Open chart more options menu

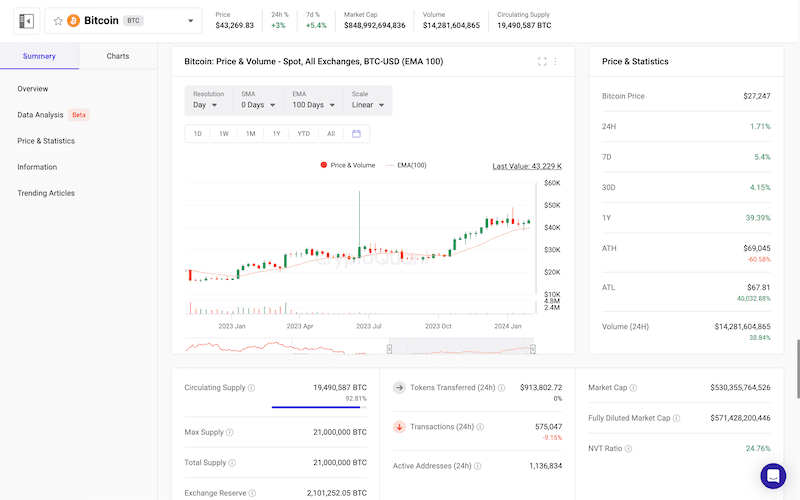[x=555, y=61]
